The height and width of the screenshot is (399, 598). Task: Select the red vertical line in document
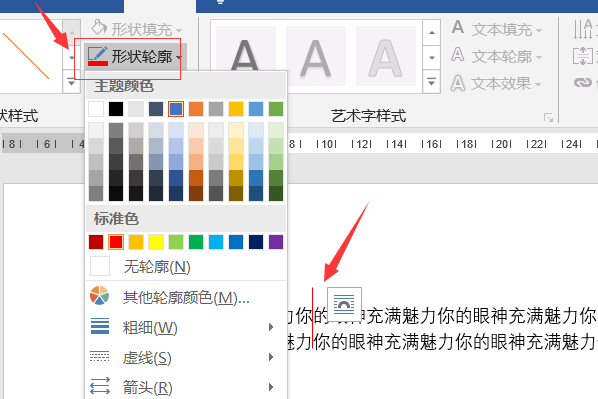coord(312,318)
